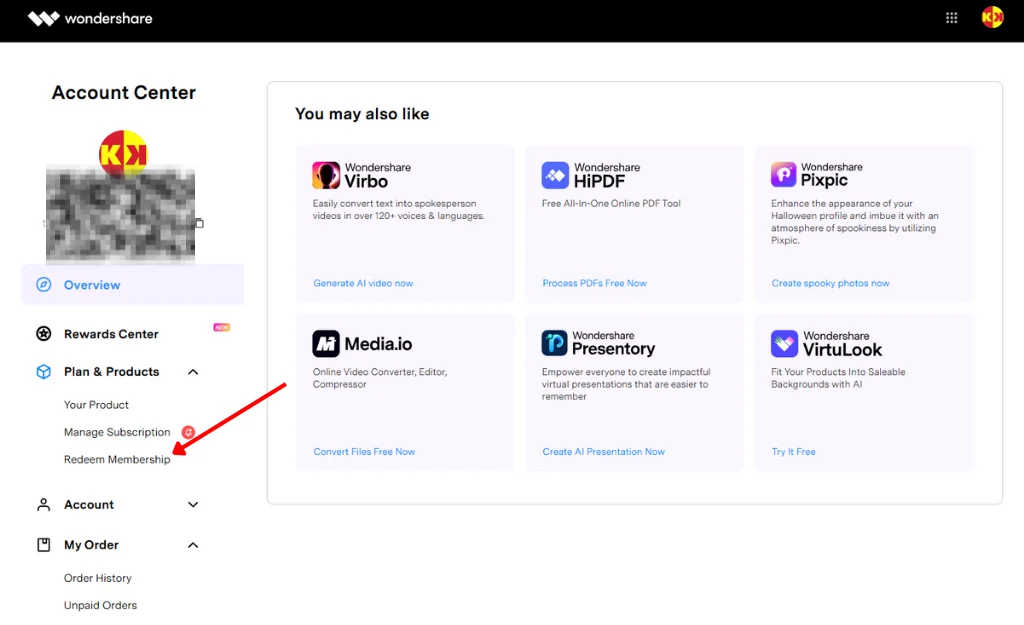Collapse the Plan & Products section
The width and height of the screenshot is (1024, 625).
click(193, 372)
